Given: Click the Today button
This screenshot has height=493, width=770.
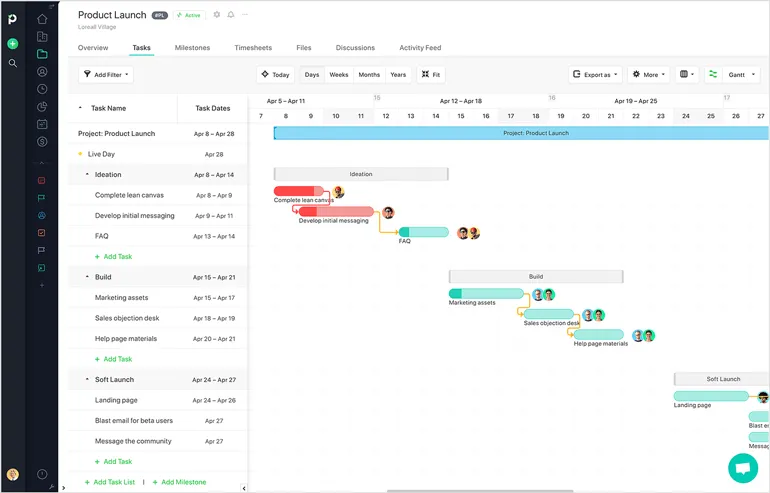Looking at the screenshot, I should click(275, 75).
